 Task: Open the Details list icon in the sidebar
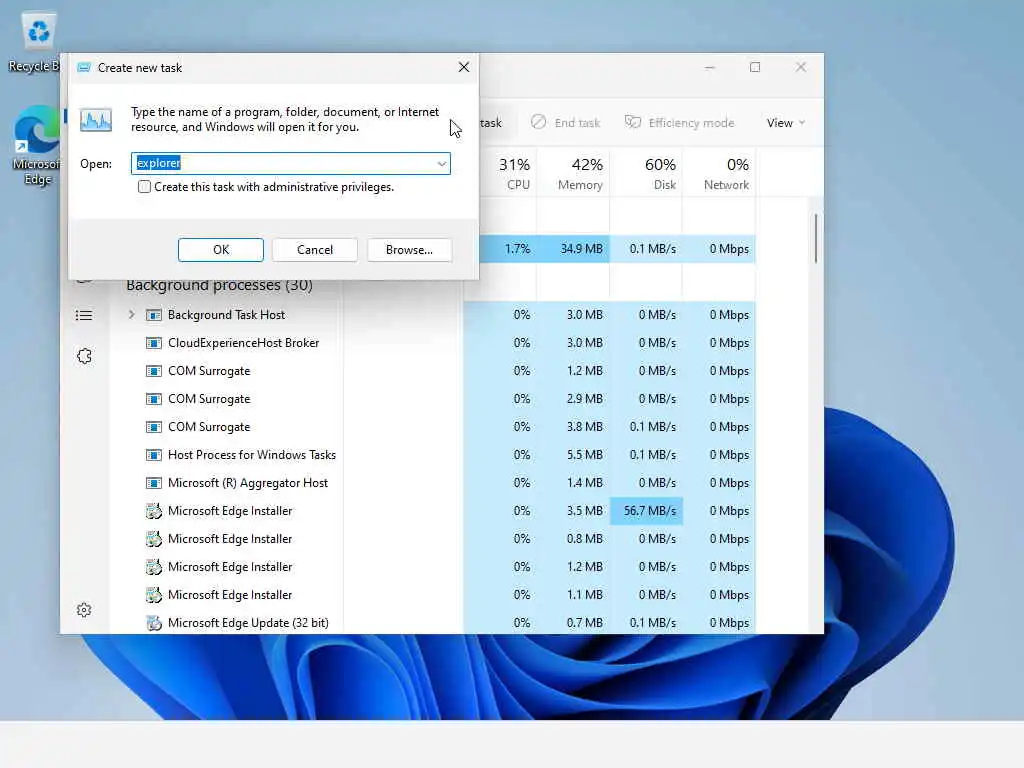coord(84,316)
